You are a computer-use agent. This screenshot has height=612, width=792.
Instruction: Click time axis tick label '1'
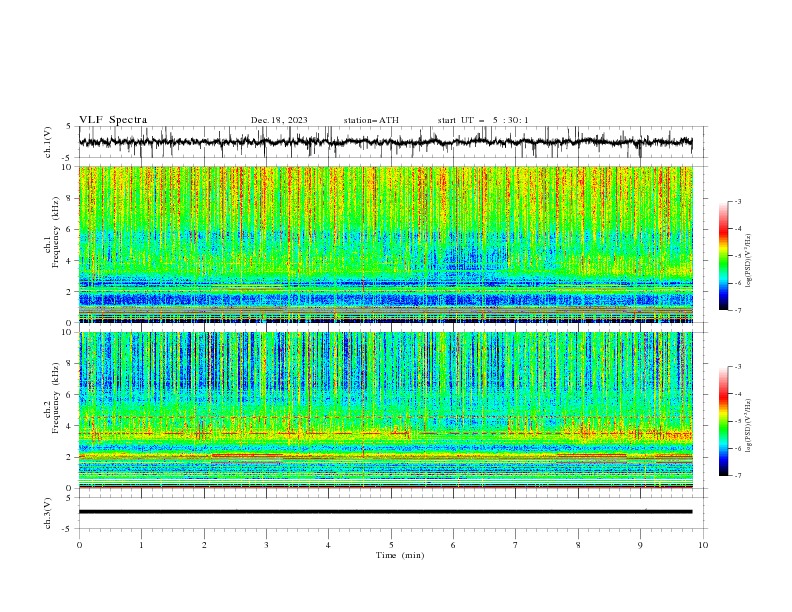[141, 545]
